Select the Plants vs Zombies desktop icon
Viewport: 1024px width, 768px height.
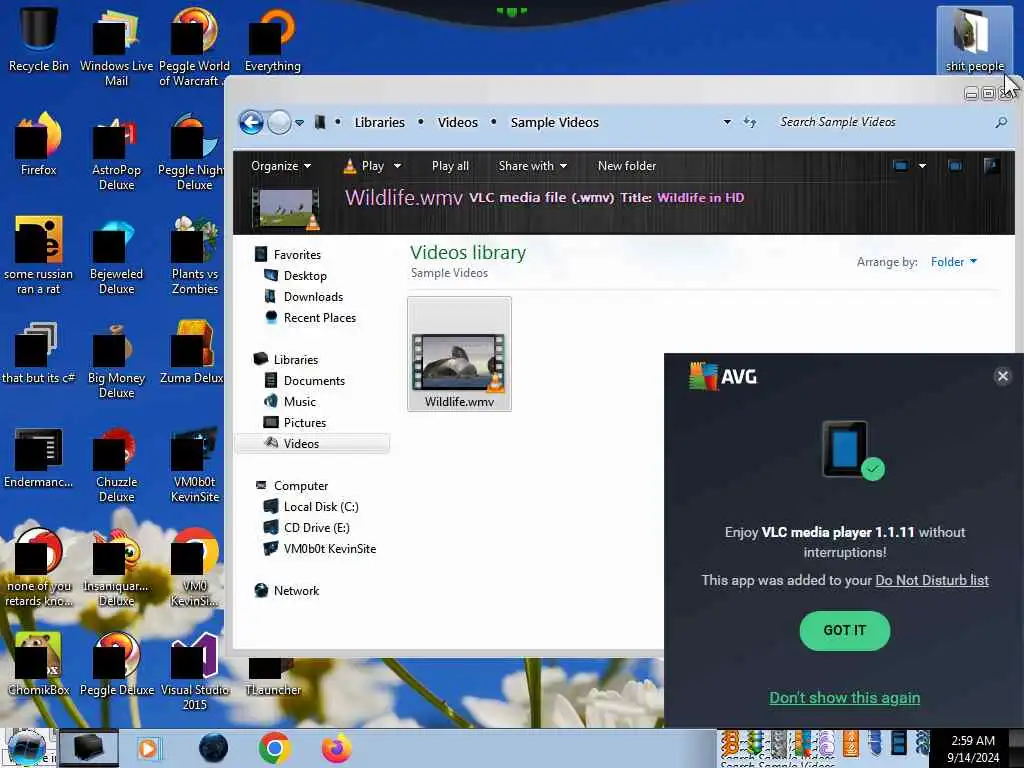point(195,256)
